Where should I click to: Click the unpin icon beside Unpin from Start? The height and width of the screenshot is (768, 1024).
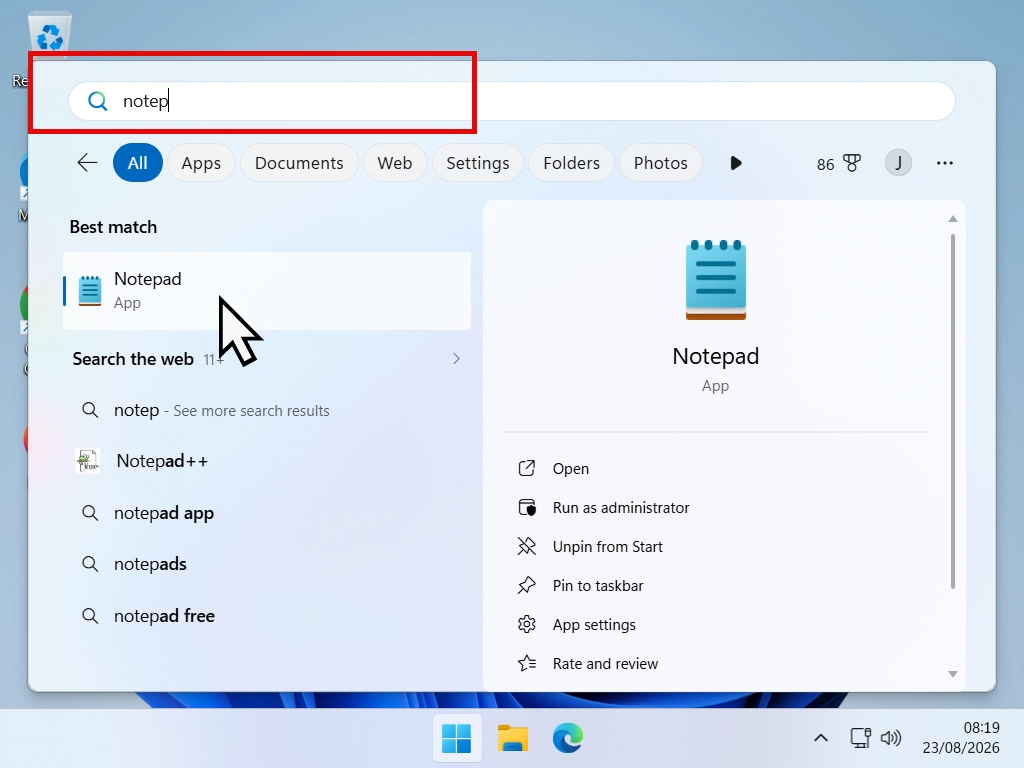tap(526, 546)
